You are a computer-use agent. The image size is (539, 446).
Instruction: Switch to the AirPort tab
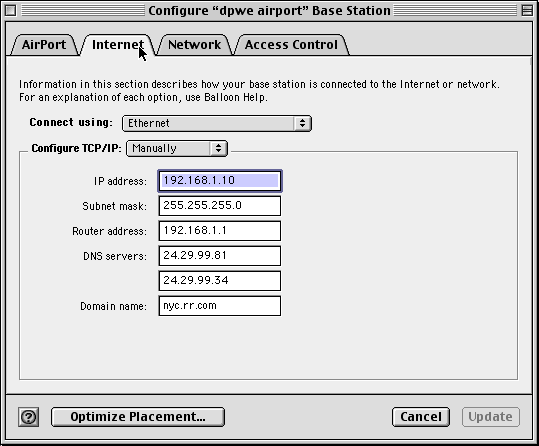point(44,45)
